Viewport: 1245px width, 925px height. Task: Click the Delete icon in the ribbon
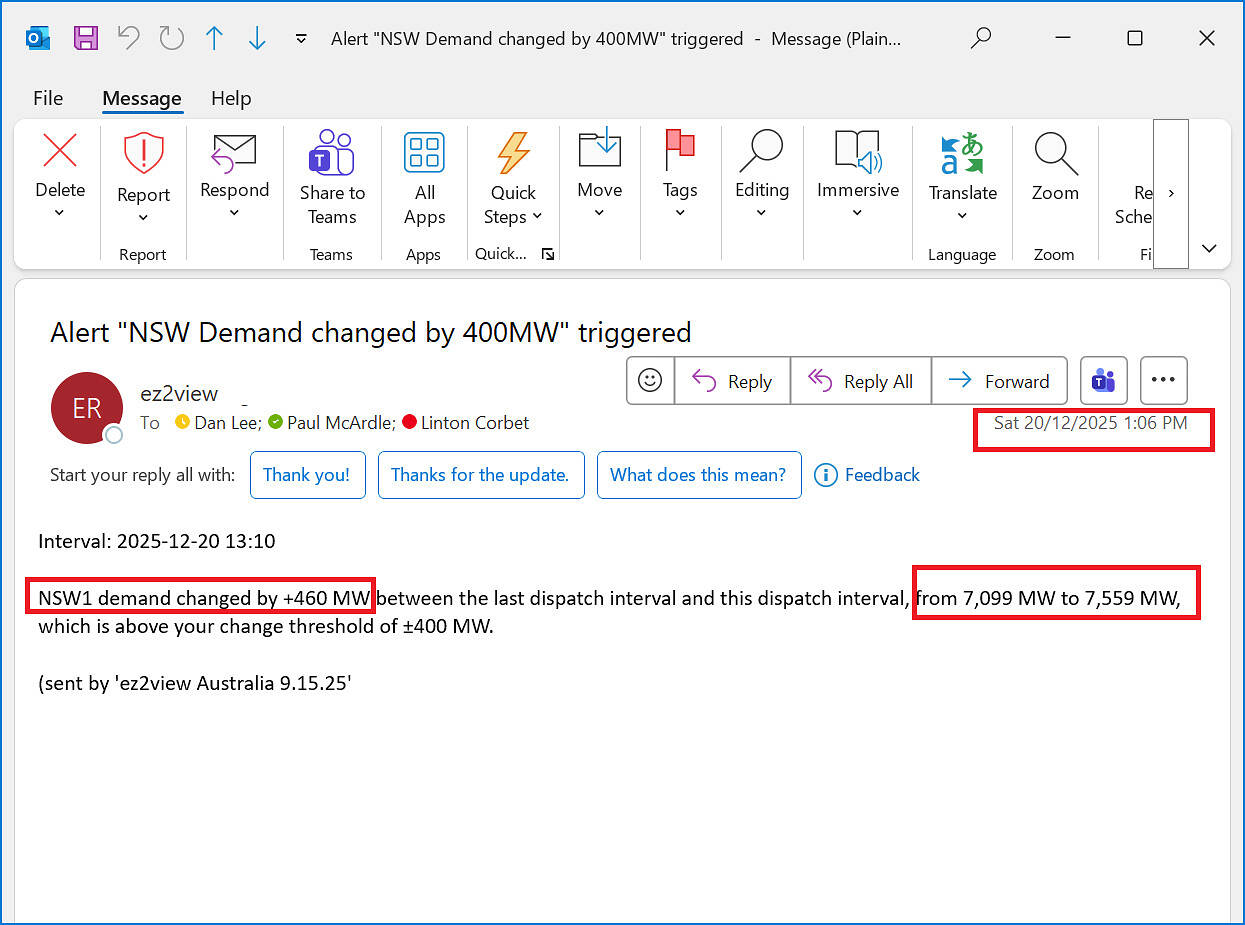(x=60, y=152)
